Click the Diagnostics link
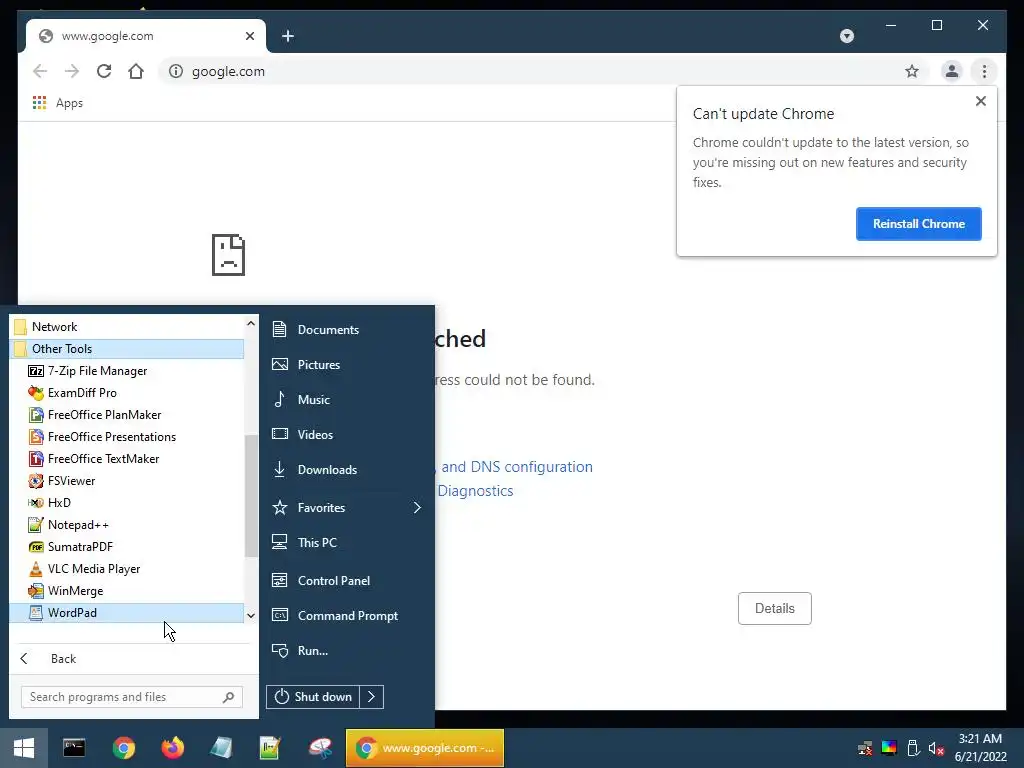Screen dimensions: 1024x768 click(475, 491)
